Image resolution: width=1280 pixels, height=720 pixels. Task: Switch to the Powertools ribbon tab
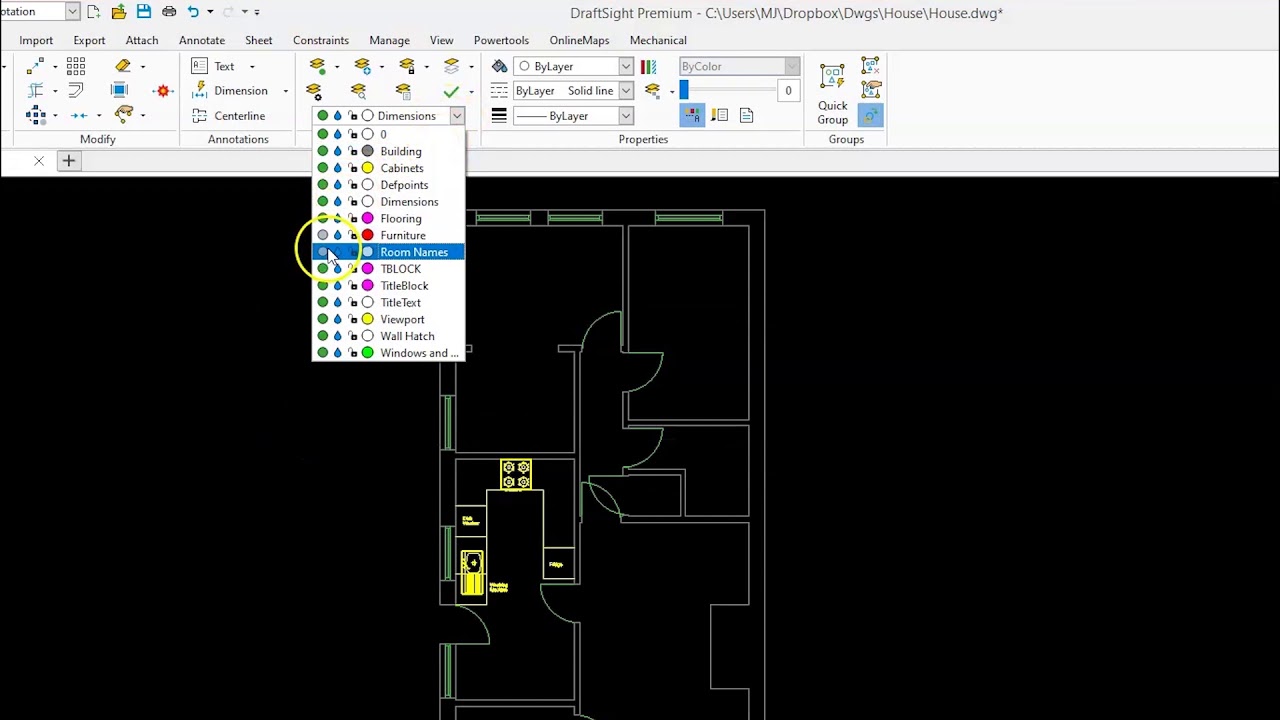point(501,40)
